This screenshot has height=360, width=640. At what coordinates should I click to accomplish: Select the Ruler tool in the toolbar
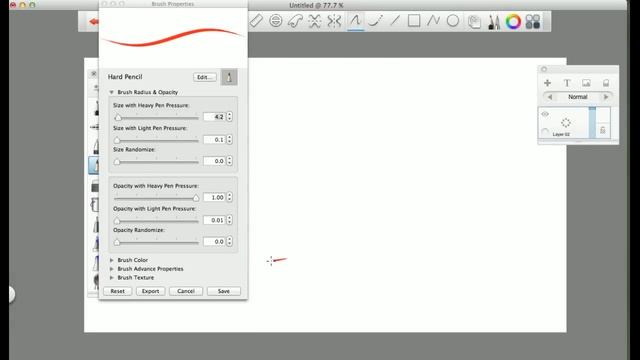click(256, 21)
